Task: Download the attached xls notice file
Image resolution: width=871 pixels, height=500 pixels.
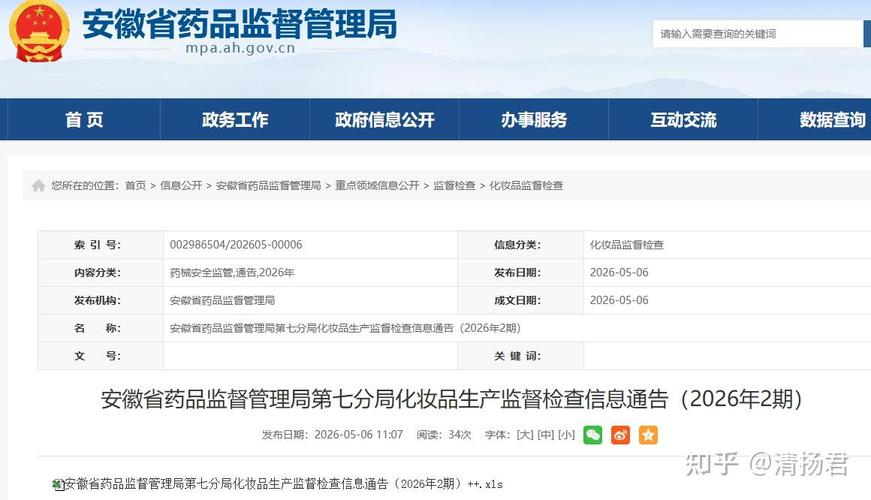Action: pyautogui.click(x=284, y=484)
